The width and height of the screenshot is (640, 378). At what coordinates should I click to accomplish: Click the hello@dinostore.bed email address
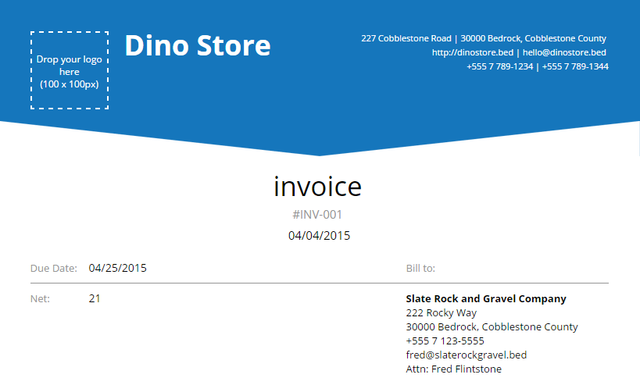click(x=564, y=53)
